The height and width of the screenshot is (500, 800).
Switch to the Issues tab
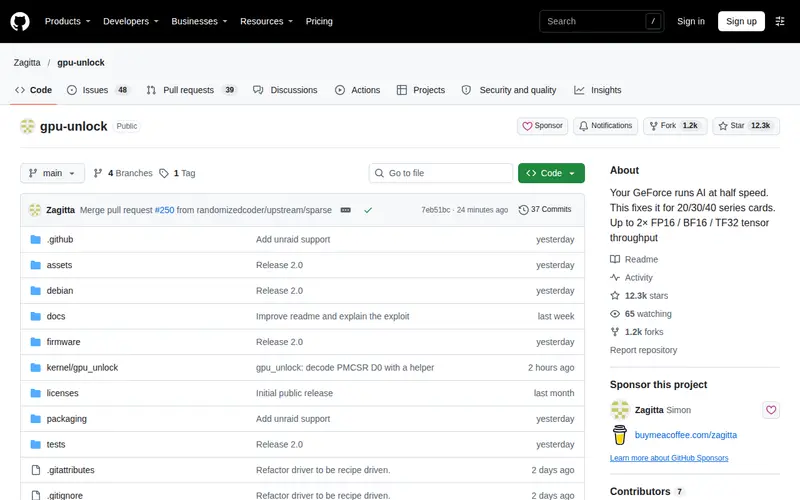pos(97,90)
